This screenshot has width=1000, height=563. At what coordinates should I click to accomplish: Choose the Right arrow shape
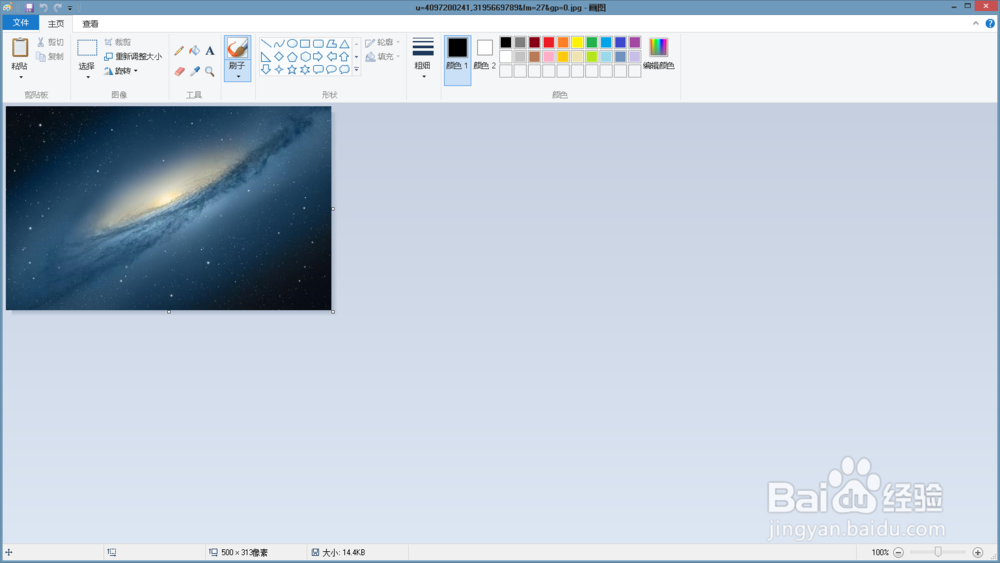(x=318, y=57)
